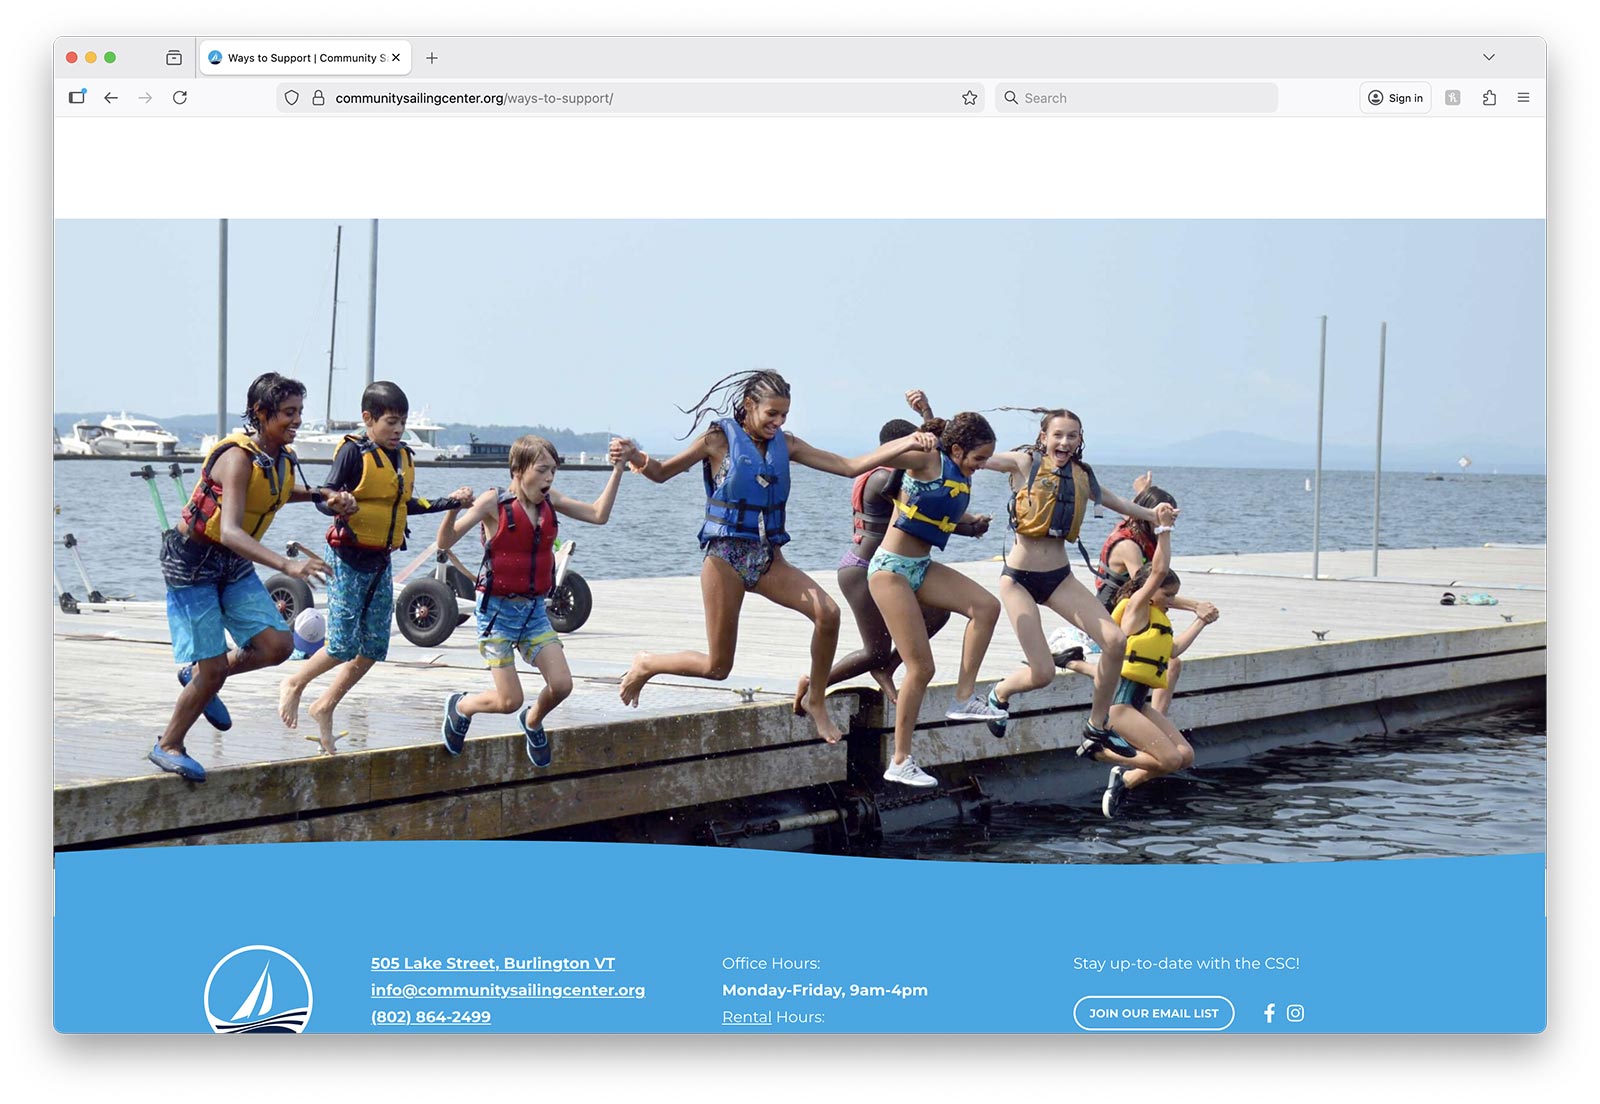Open the info@communitysailingcenter.org email link
Image resolution: width=1600 pixels, height=1104 pixels.
[507, 989]
